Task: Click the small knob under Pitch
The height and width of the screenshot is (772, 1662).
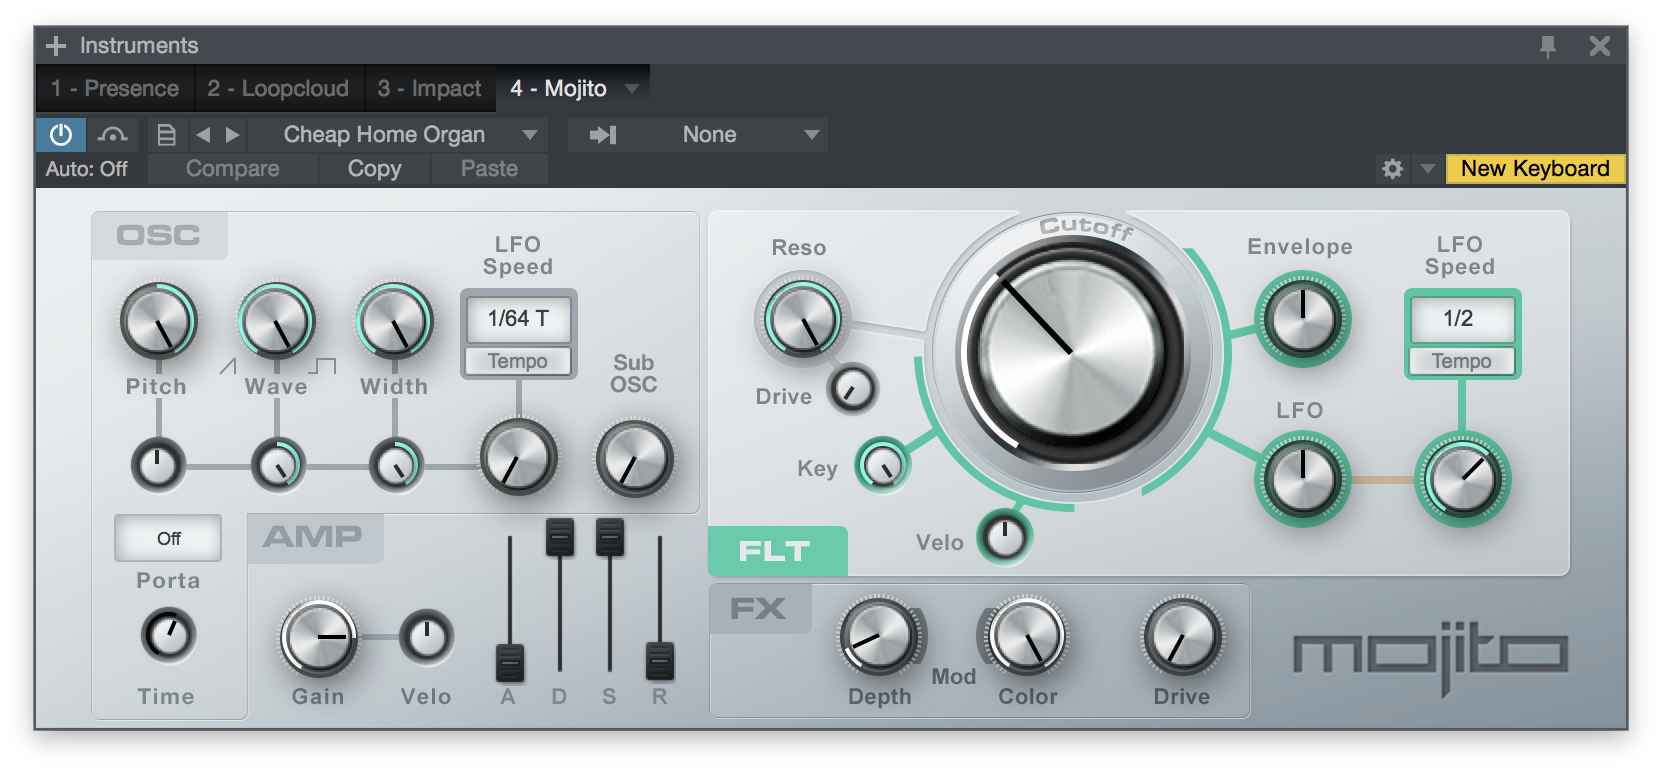Action: coord(158,464)
